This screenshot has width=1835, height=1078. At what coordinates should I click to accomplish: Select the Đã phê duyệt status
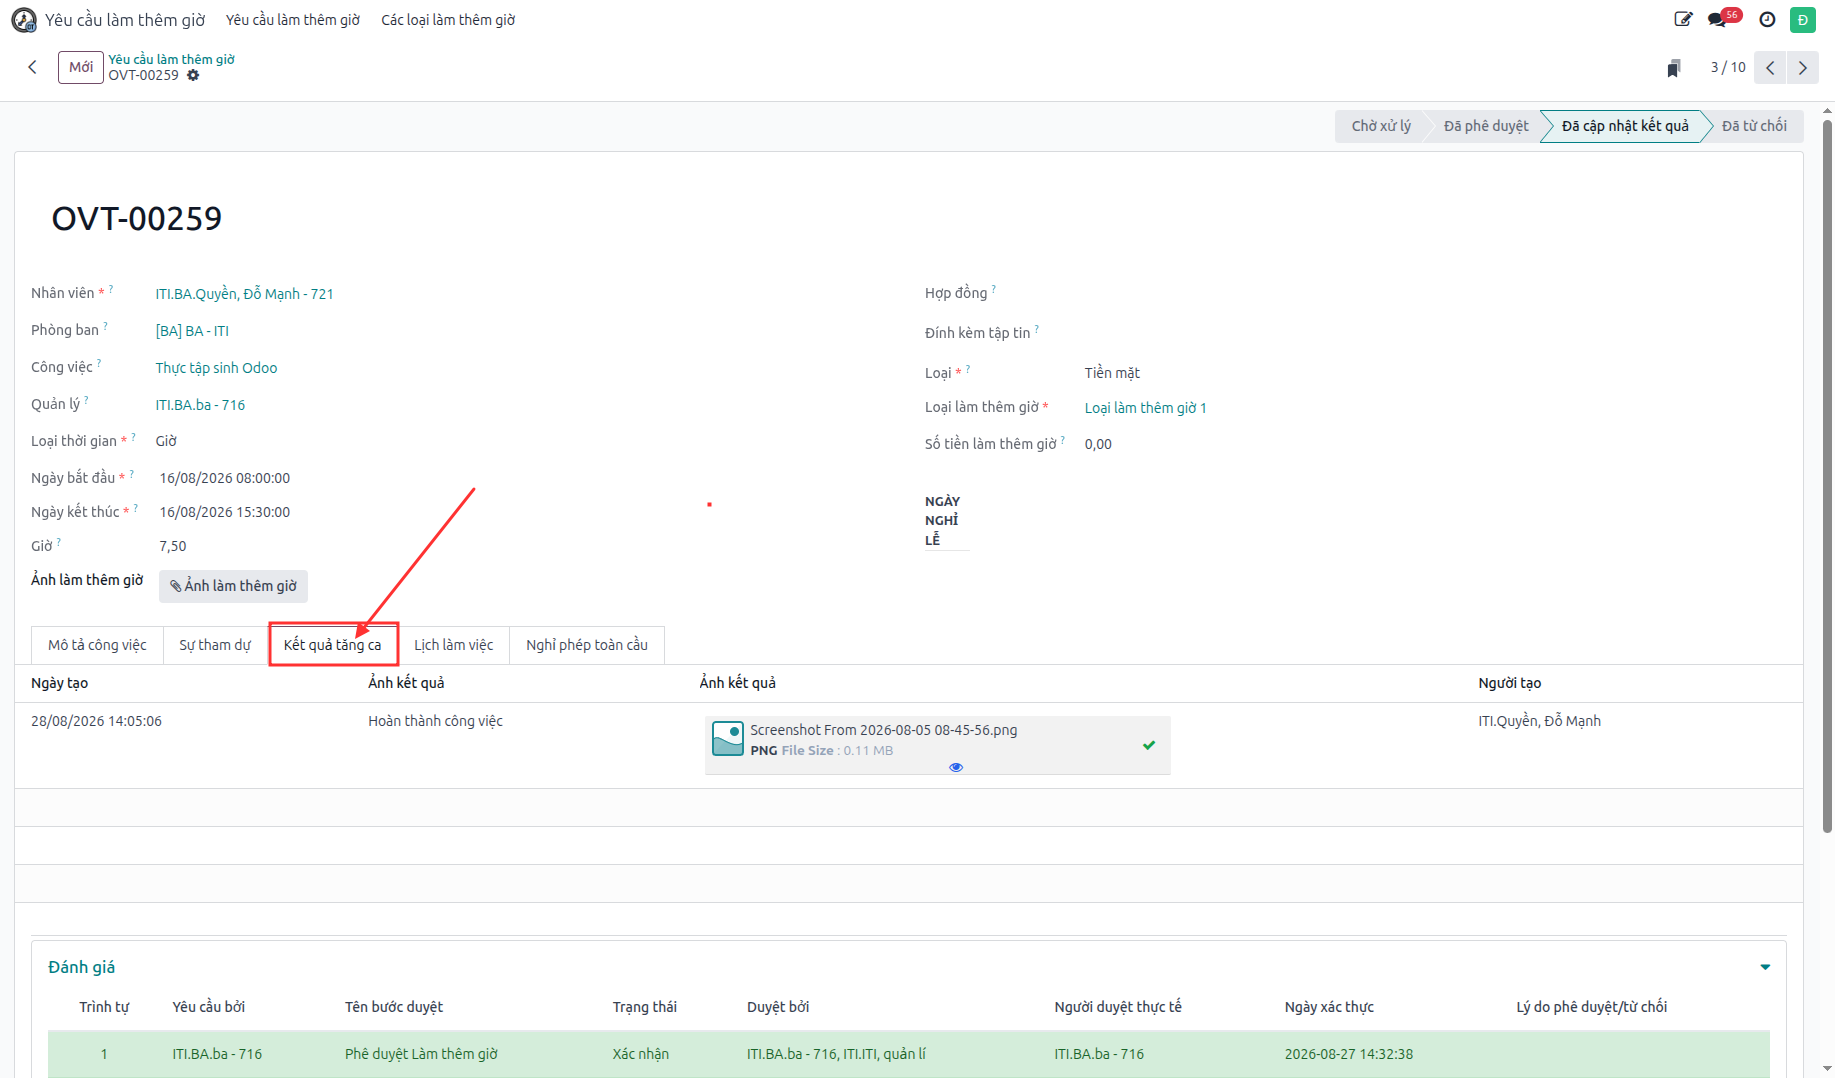pos(1486,126)
